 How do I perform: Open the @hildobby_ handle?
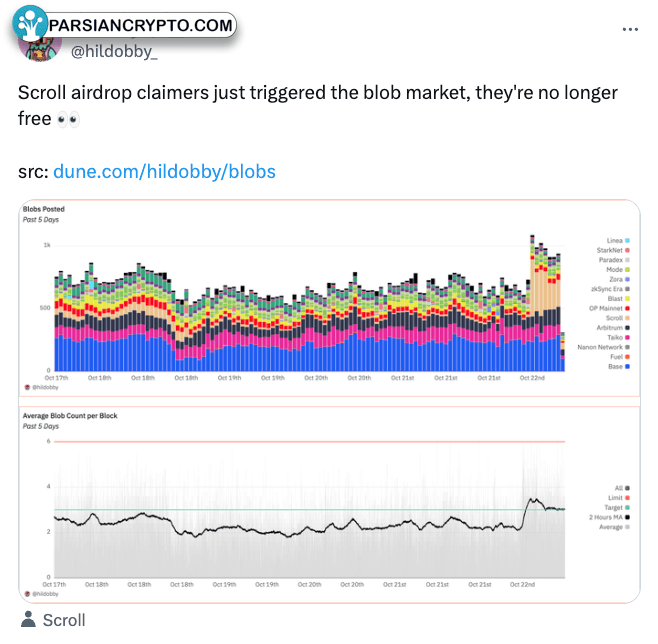(114, 52)
